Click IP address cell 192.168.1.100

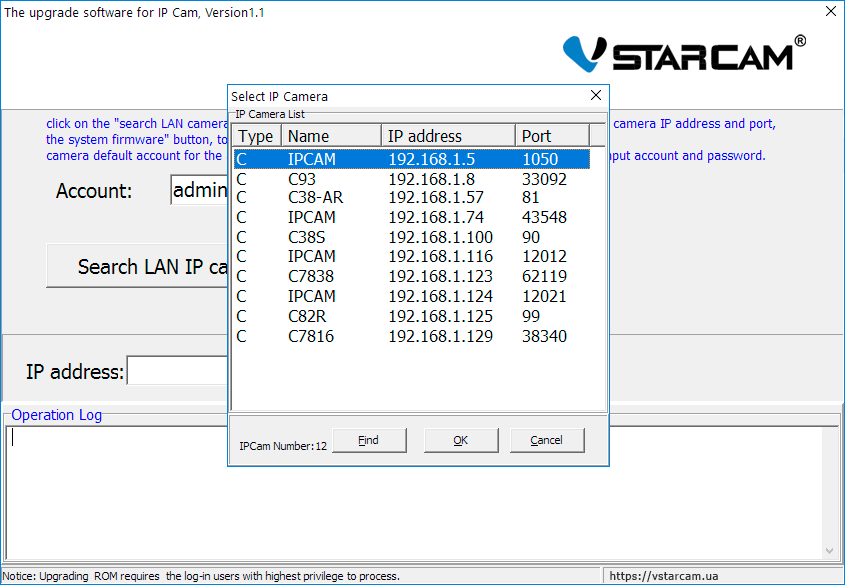440,237
